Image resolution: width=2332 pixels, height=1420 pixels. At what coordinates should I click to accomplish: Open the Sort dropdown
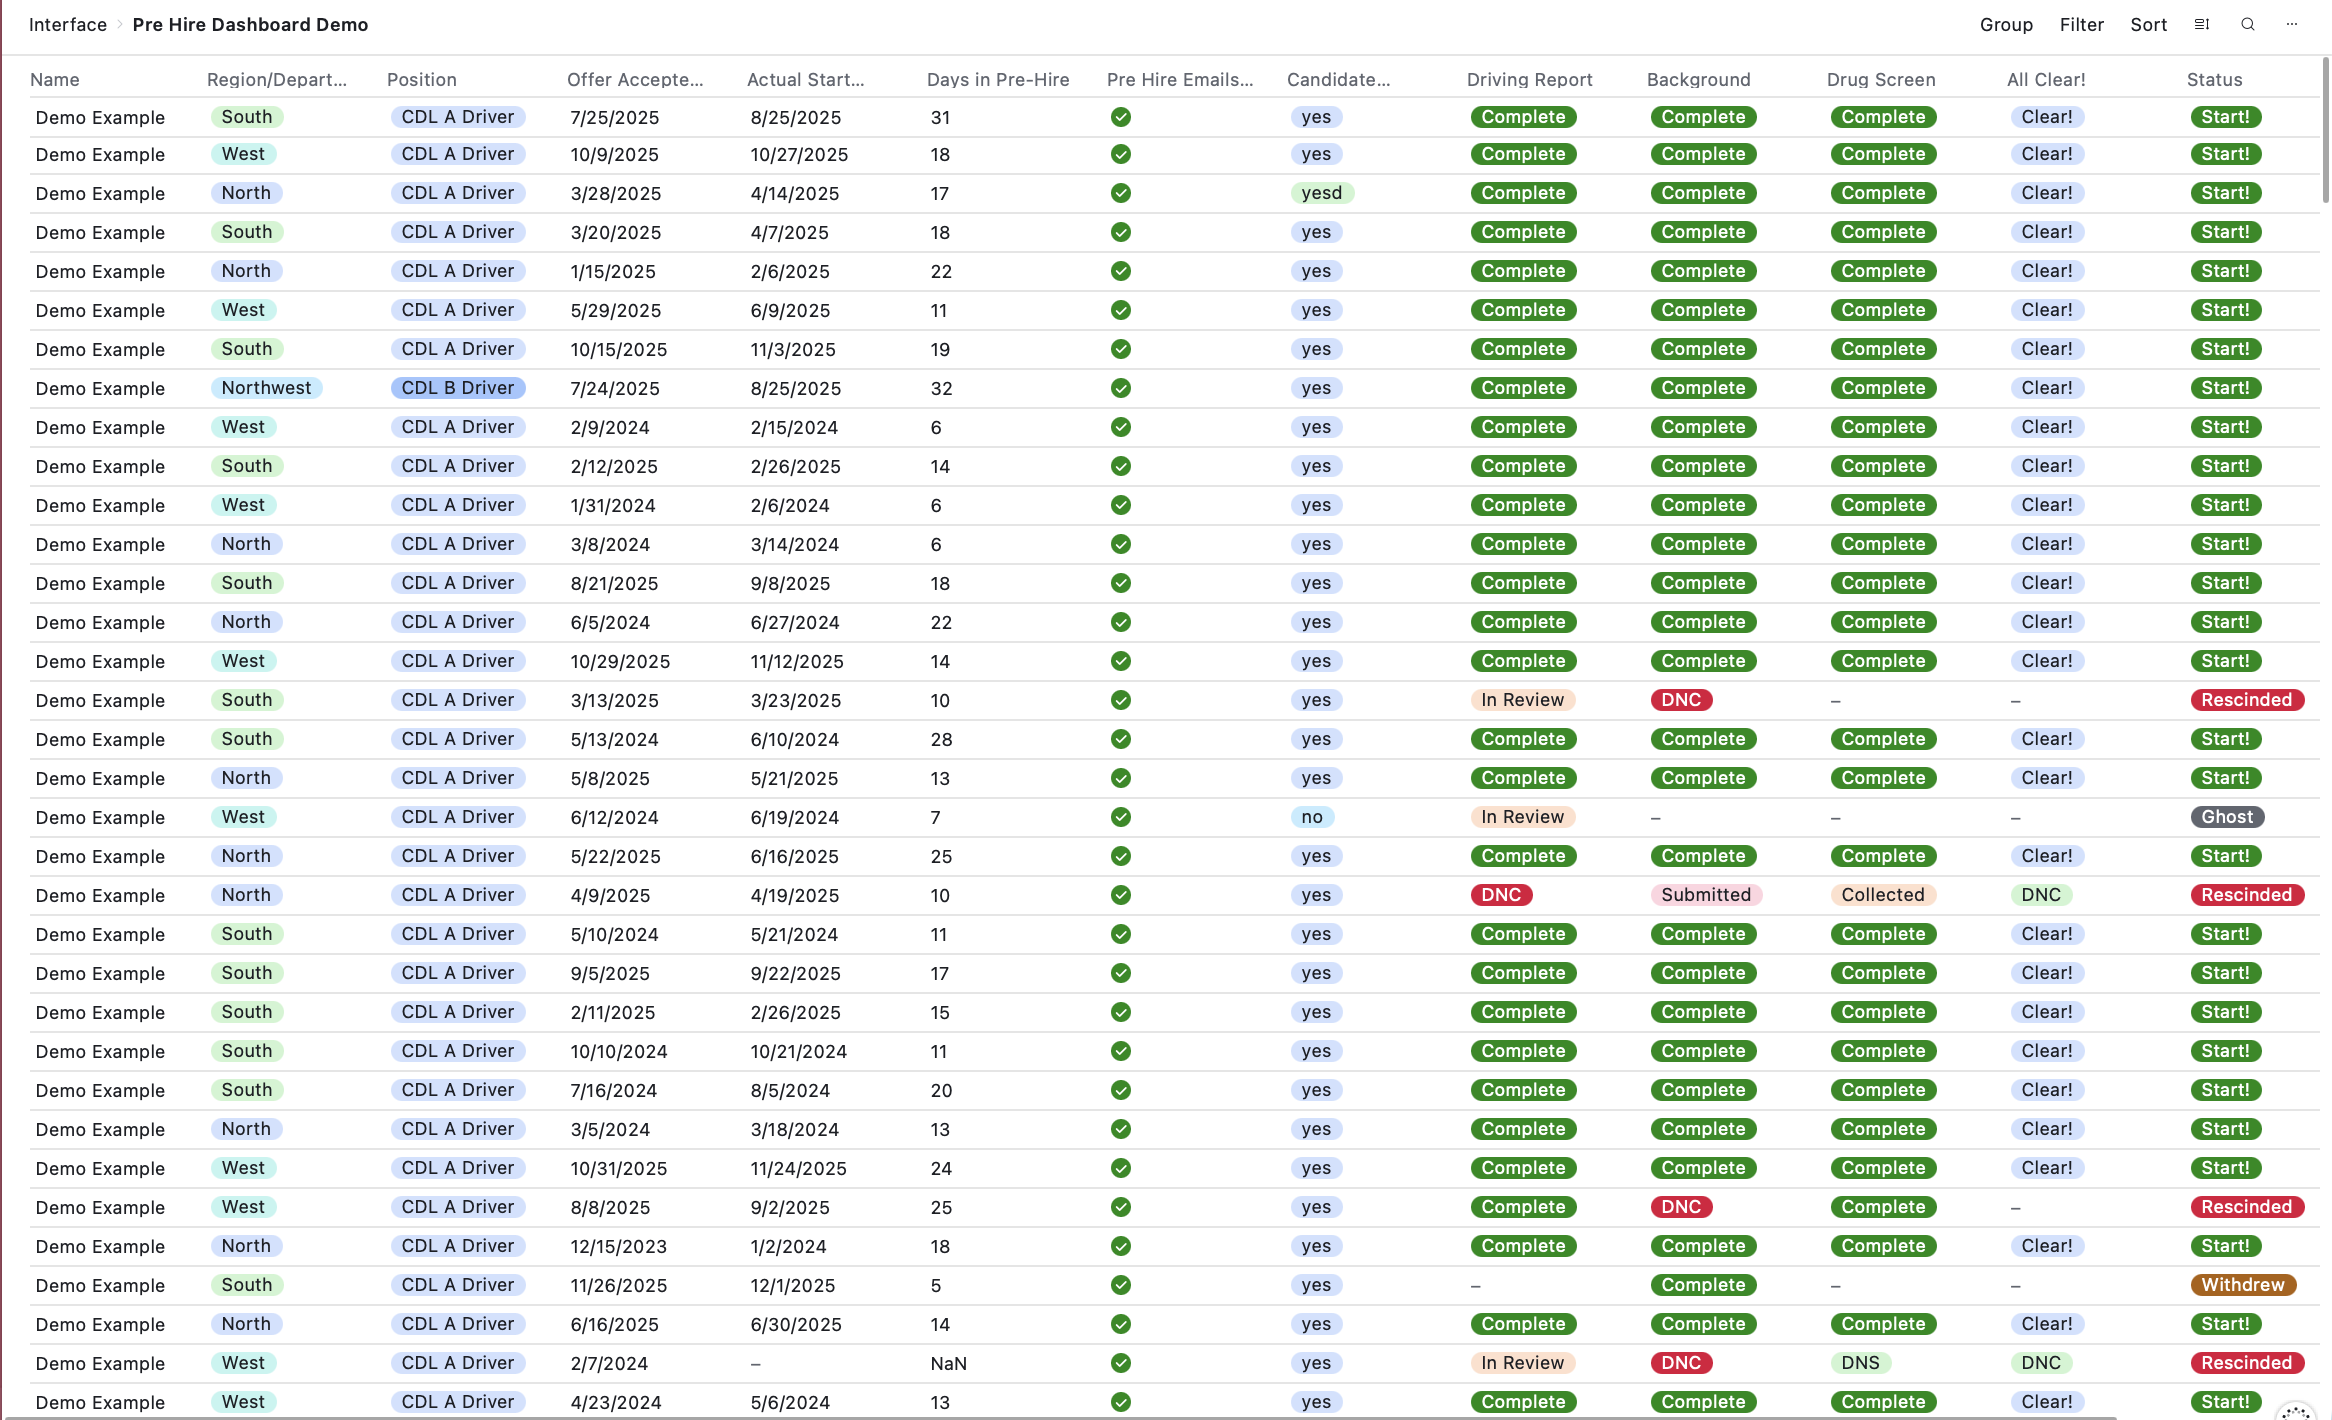tap(2148, 24)
